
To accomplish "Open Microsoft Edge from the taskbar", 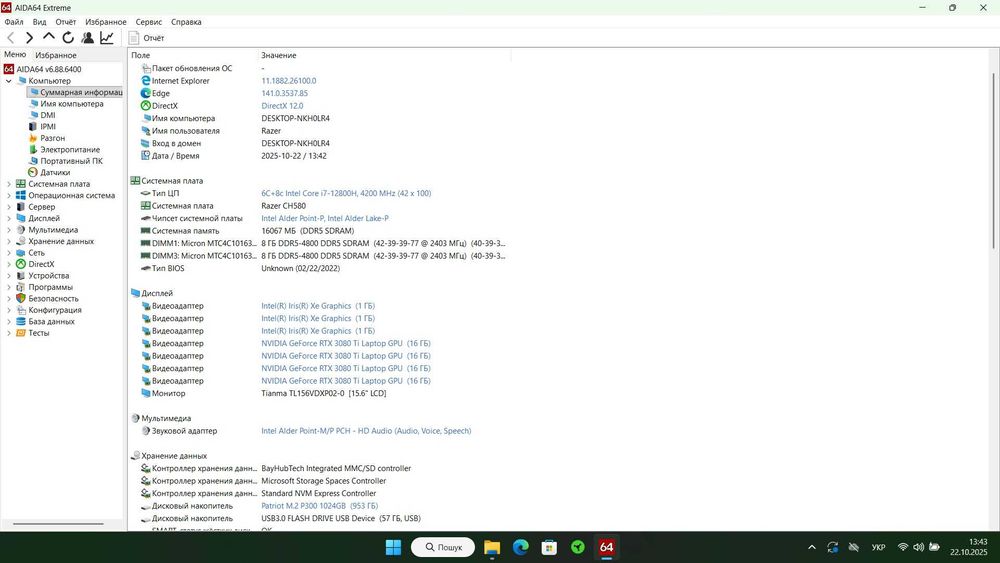I will coord(520,547).
